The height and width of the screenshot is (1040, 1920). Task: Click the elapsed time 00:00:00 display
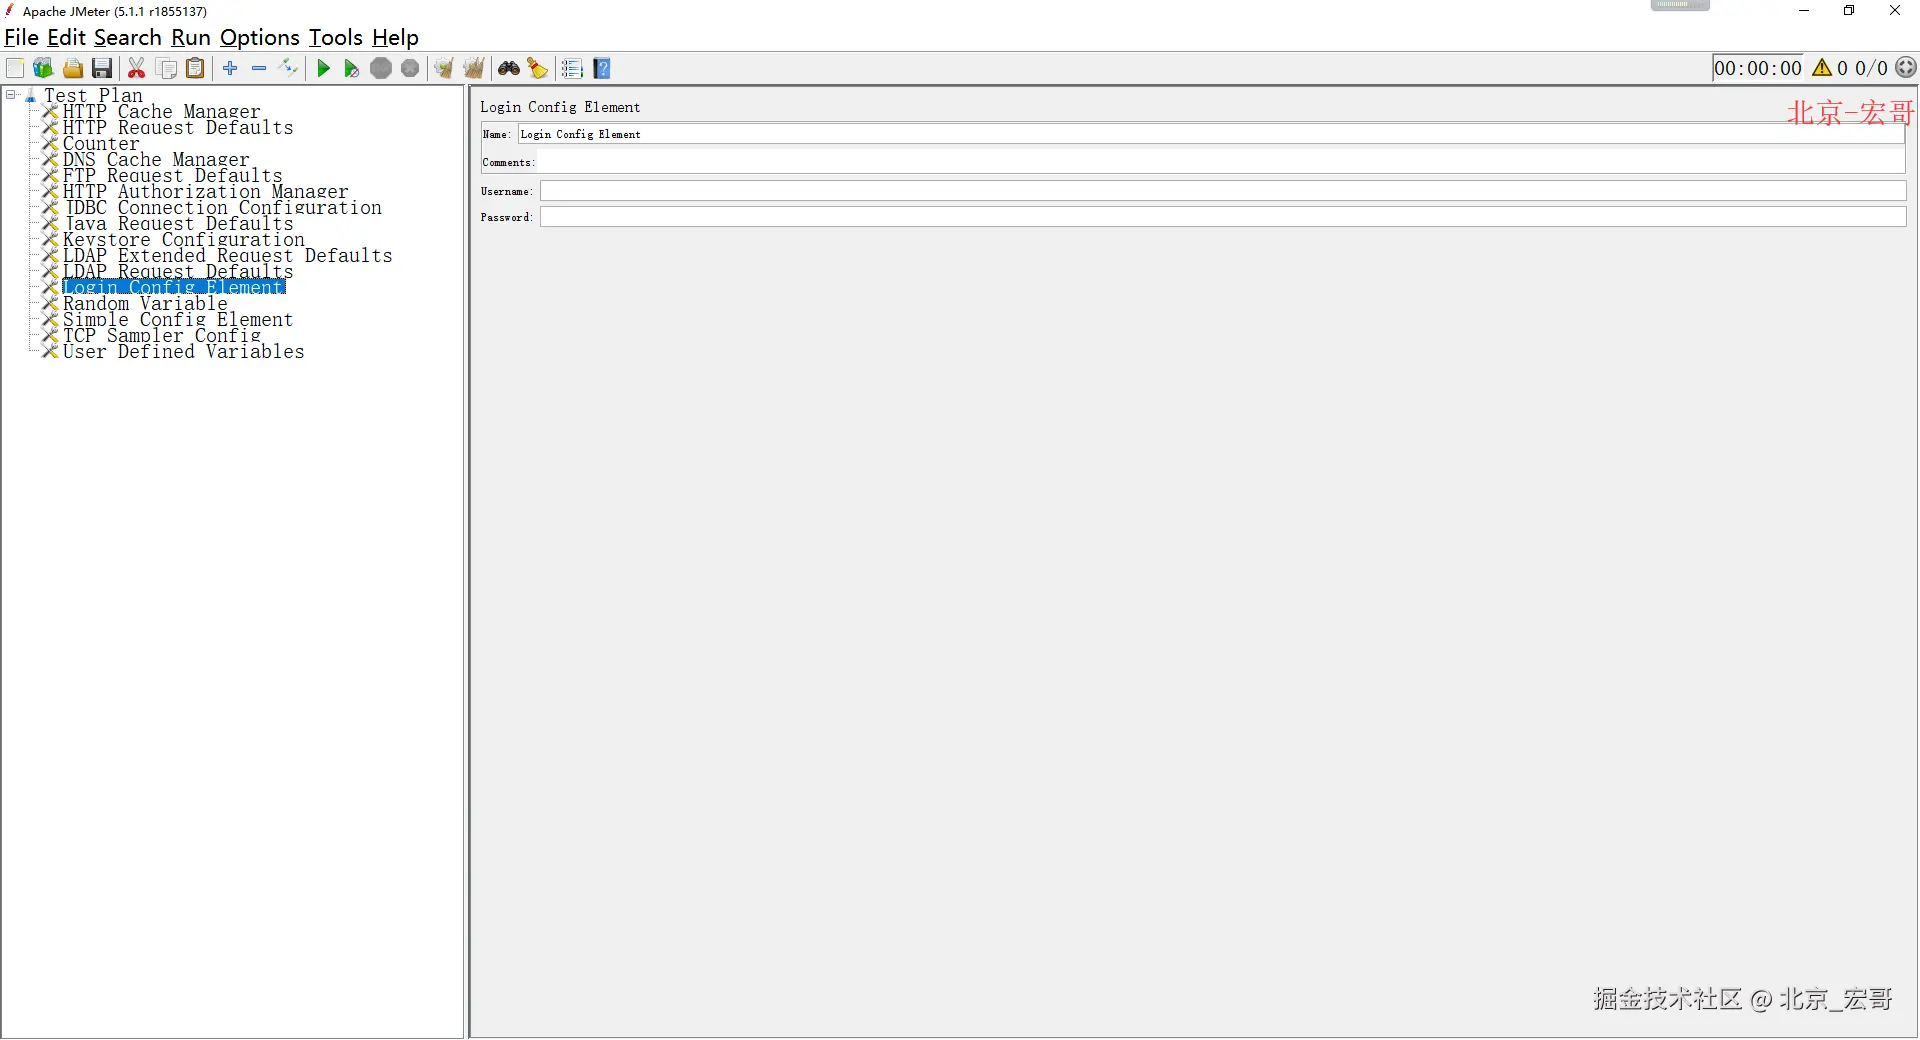(x=1757, y=68)
